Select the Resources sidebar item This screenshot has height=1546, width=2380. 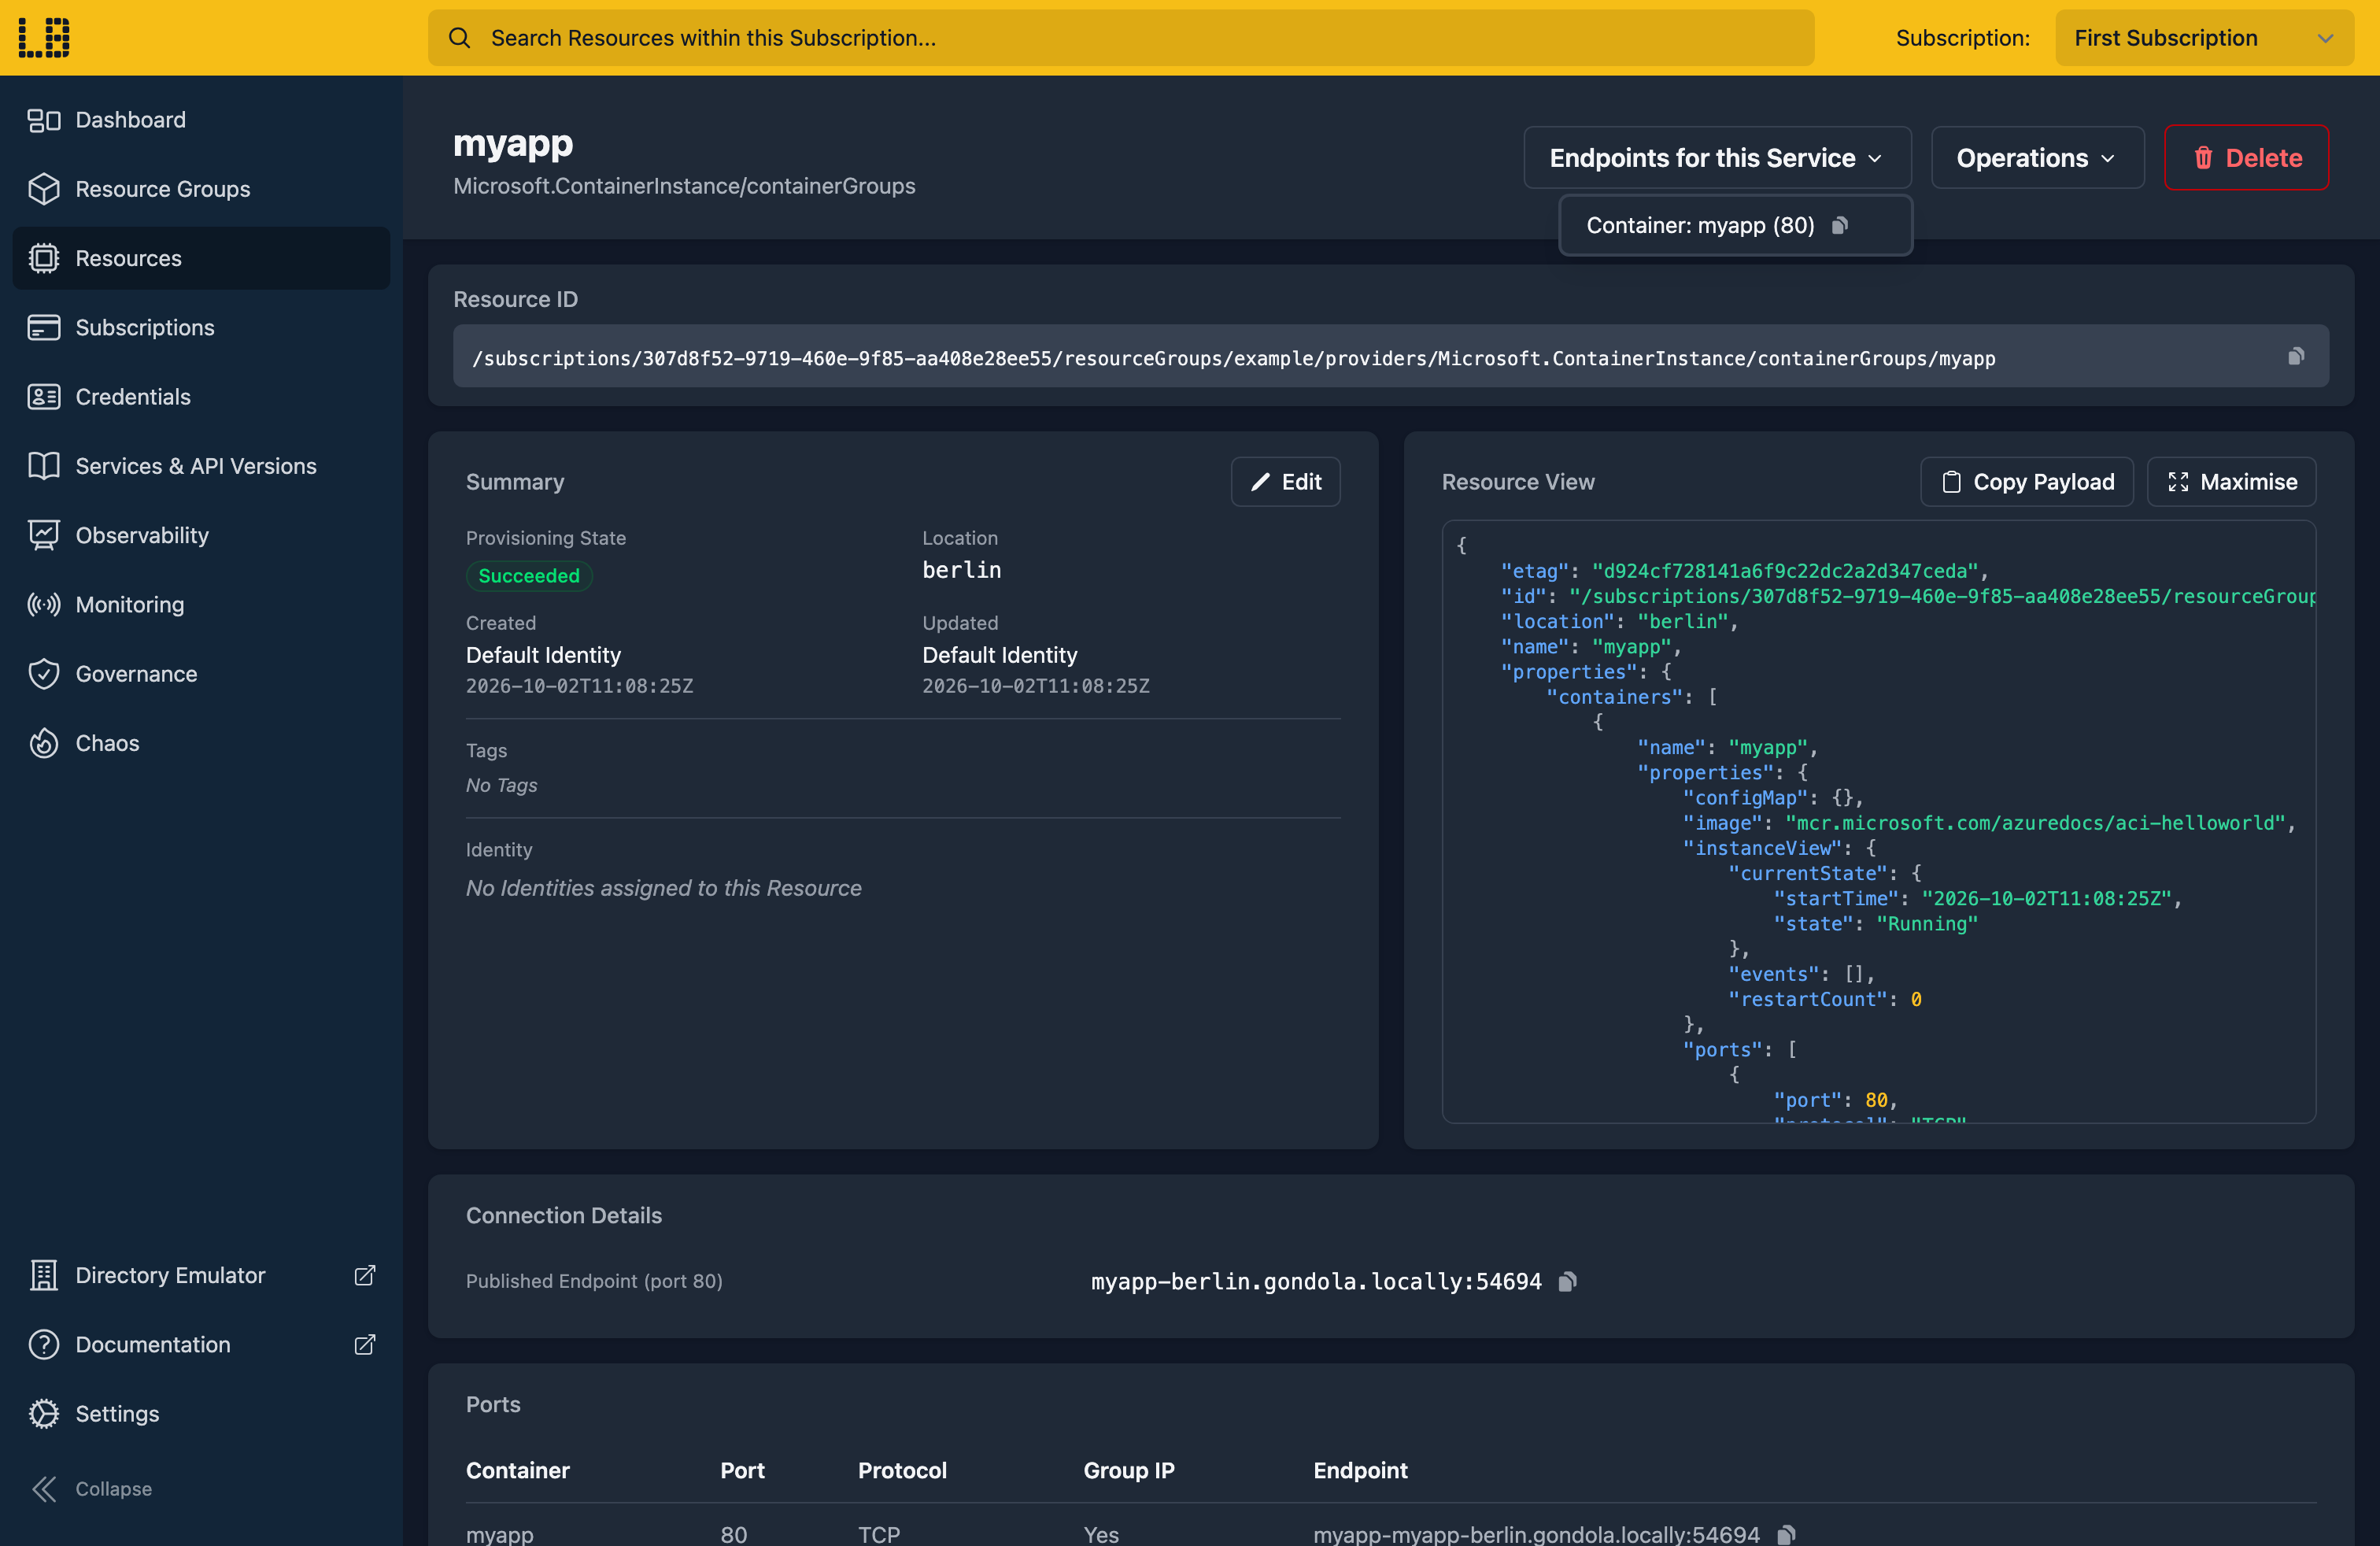pos(201,258)
